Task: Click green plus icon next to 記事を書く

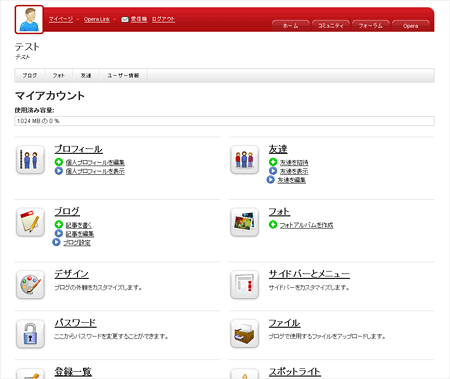Action: point(59,224)
